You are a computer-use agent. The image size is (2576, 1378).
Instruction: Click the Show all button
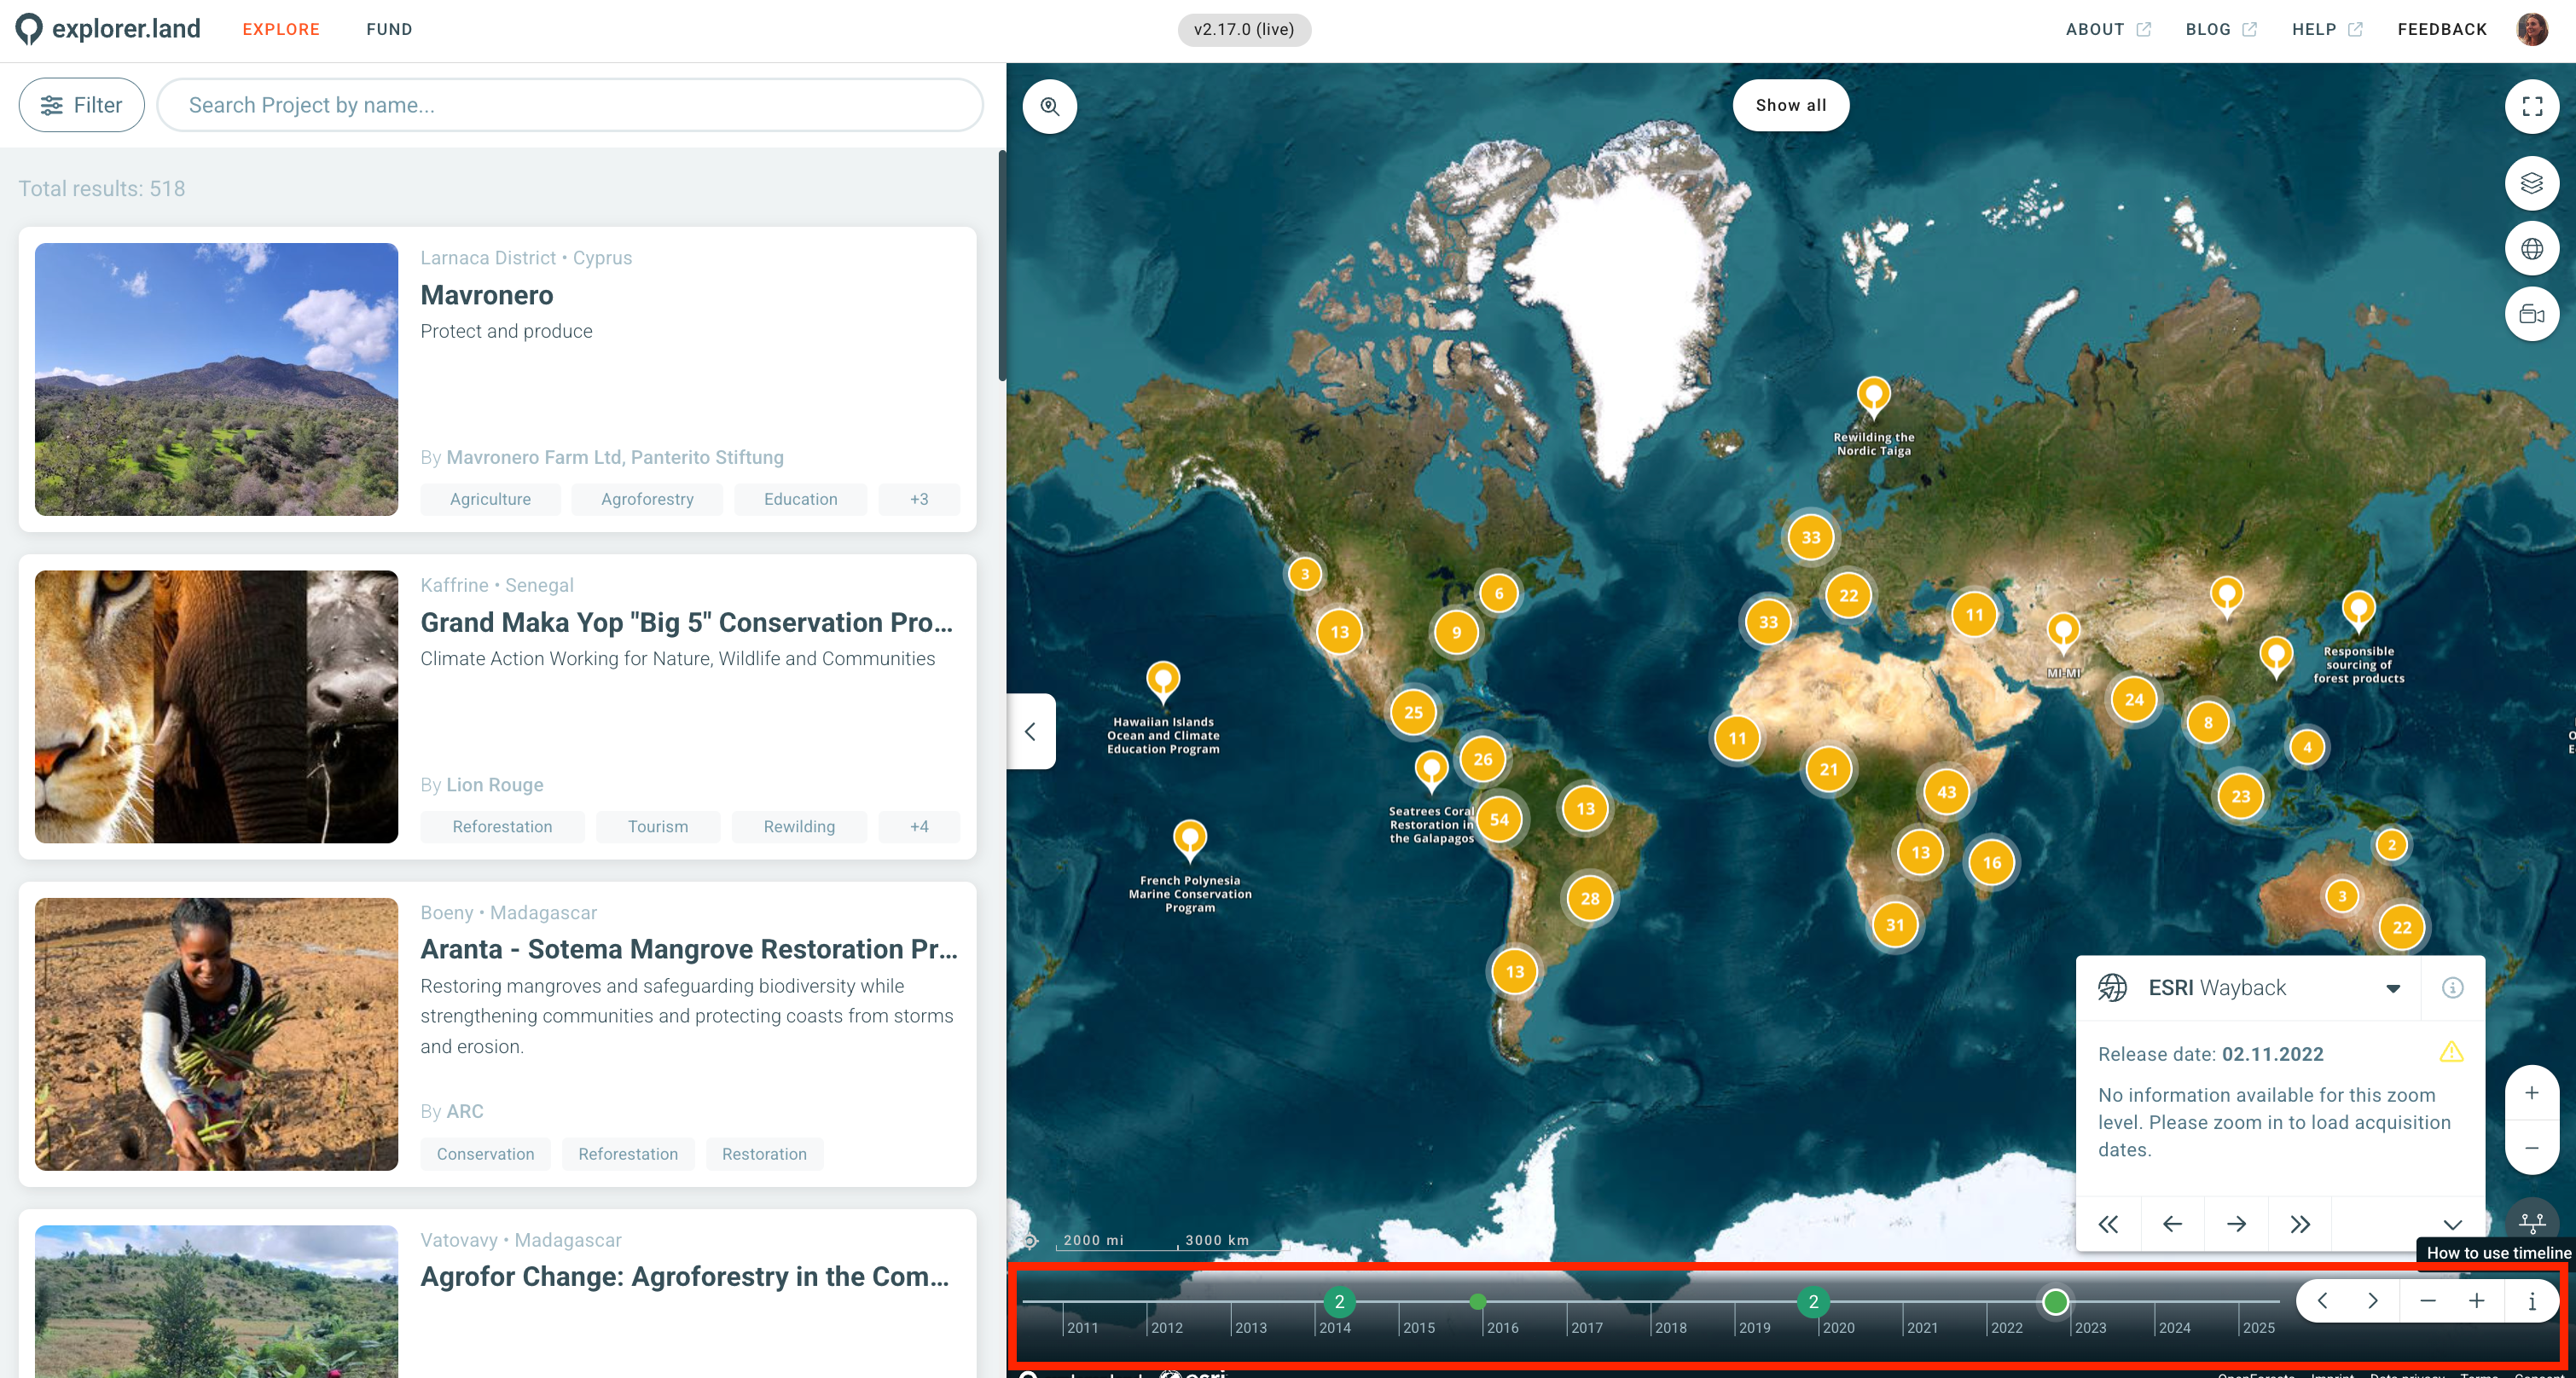coord(1790,105)
